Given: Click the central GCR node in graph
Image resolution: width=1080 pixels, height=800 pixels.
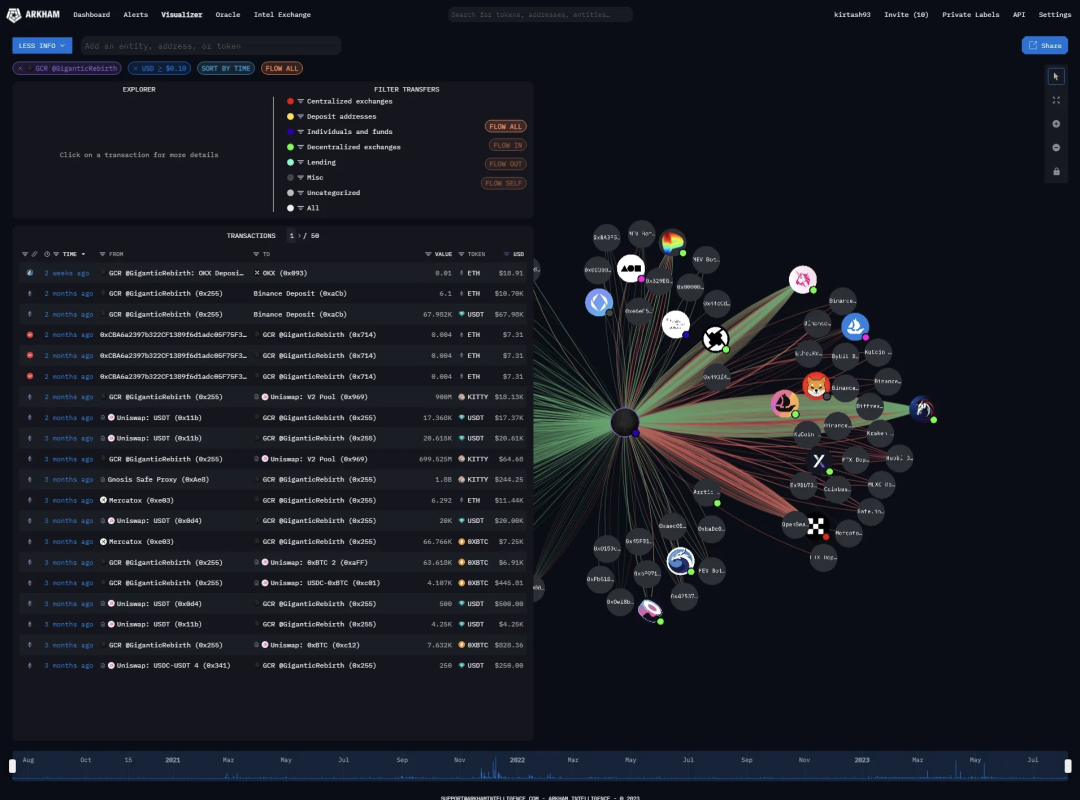Looking at the screenshot, I should tap(625, 423).
